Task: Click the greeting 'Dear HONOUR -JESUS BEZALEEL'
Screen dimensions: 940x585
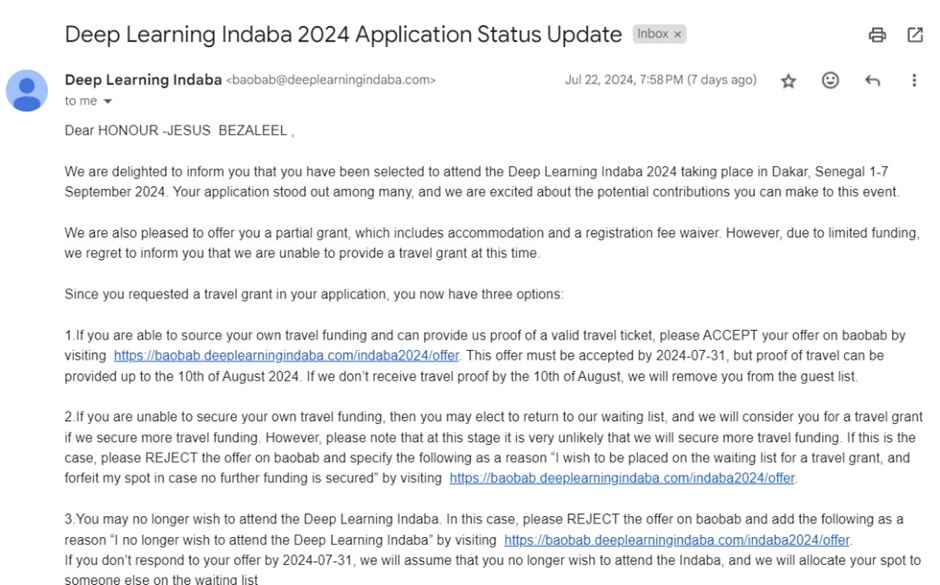Action: coord(176,131)
